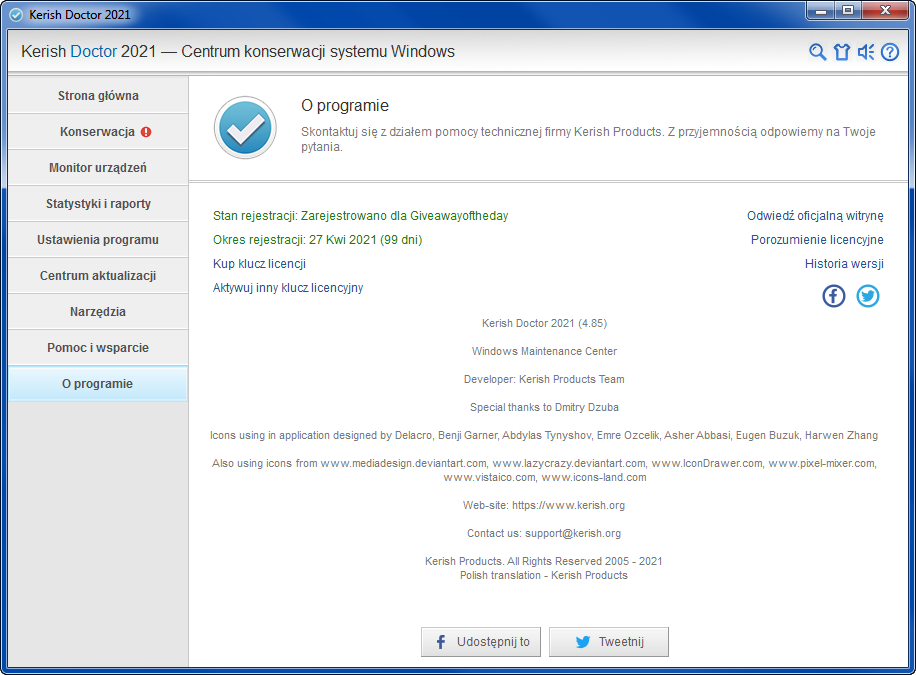This screenshot has width=916, height=675.
Task: Open Porozumienie licencyjne link
Action: (817, 240)
